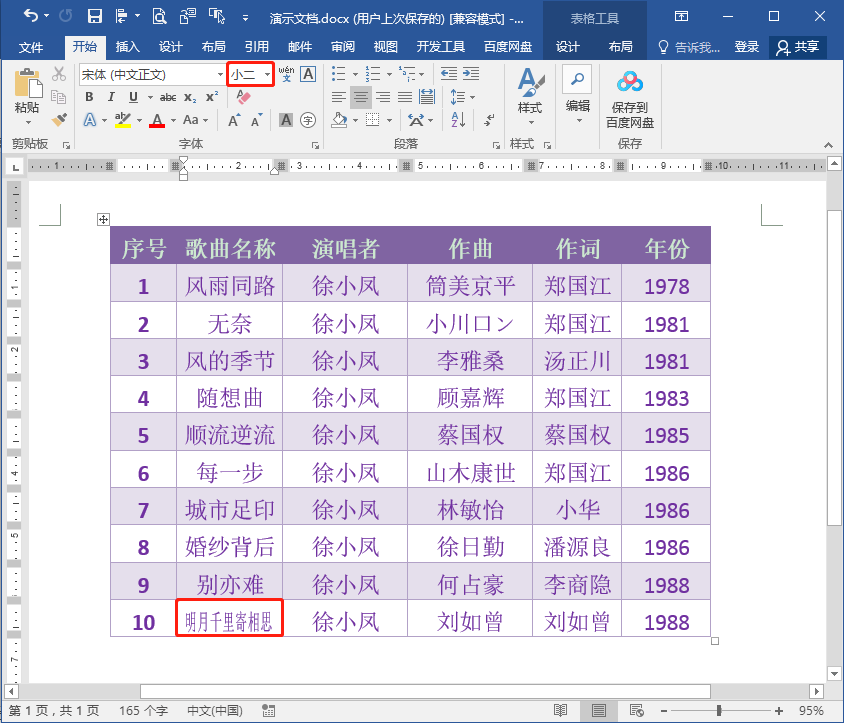Open Print Preview icon in title bar

point(159,17)
